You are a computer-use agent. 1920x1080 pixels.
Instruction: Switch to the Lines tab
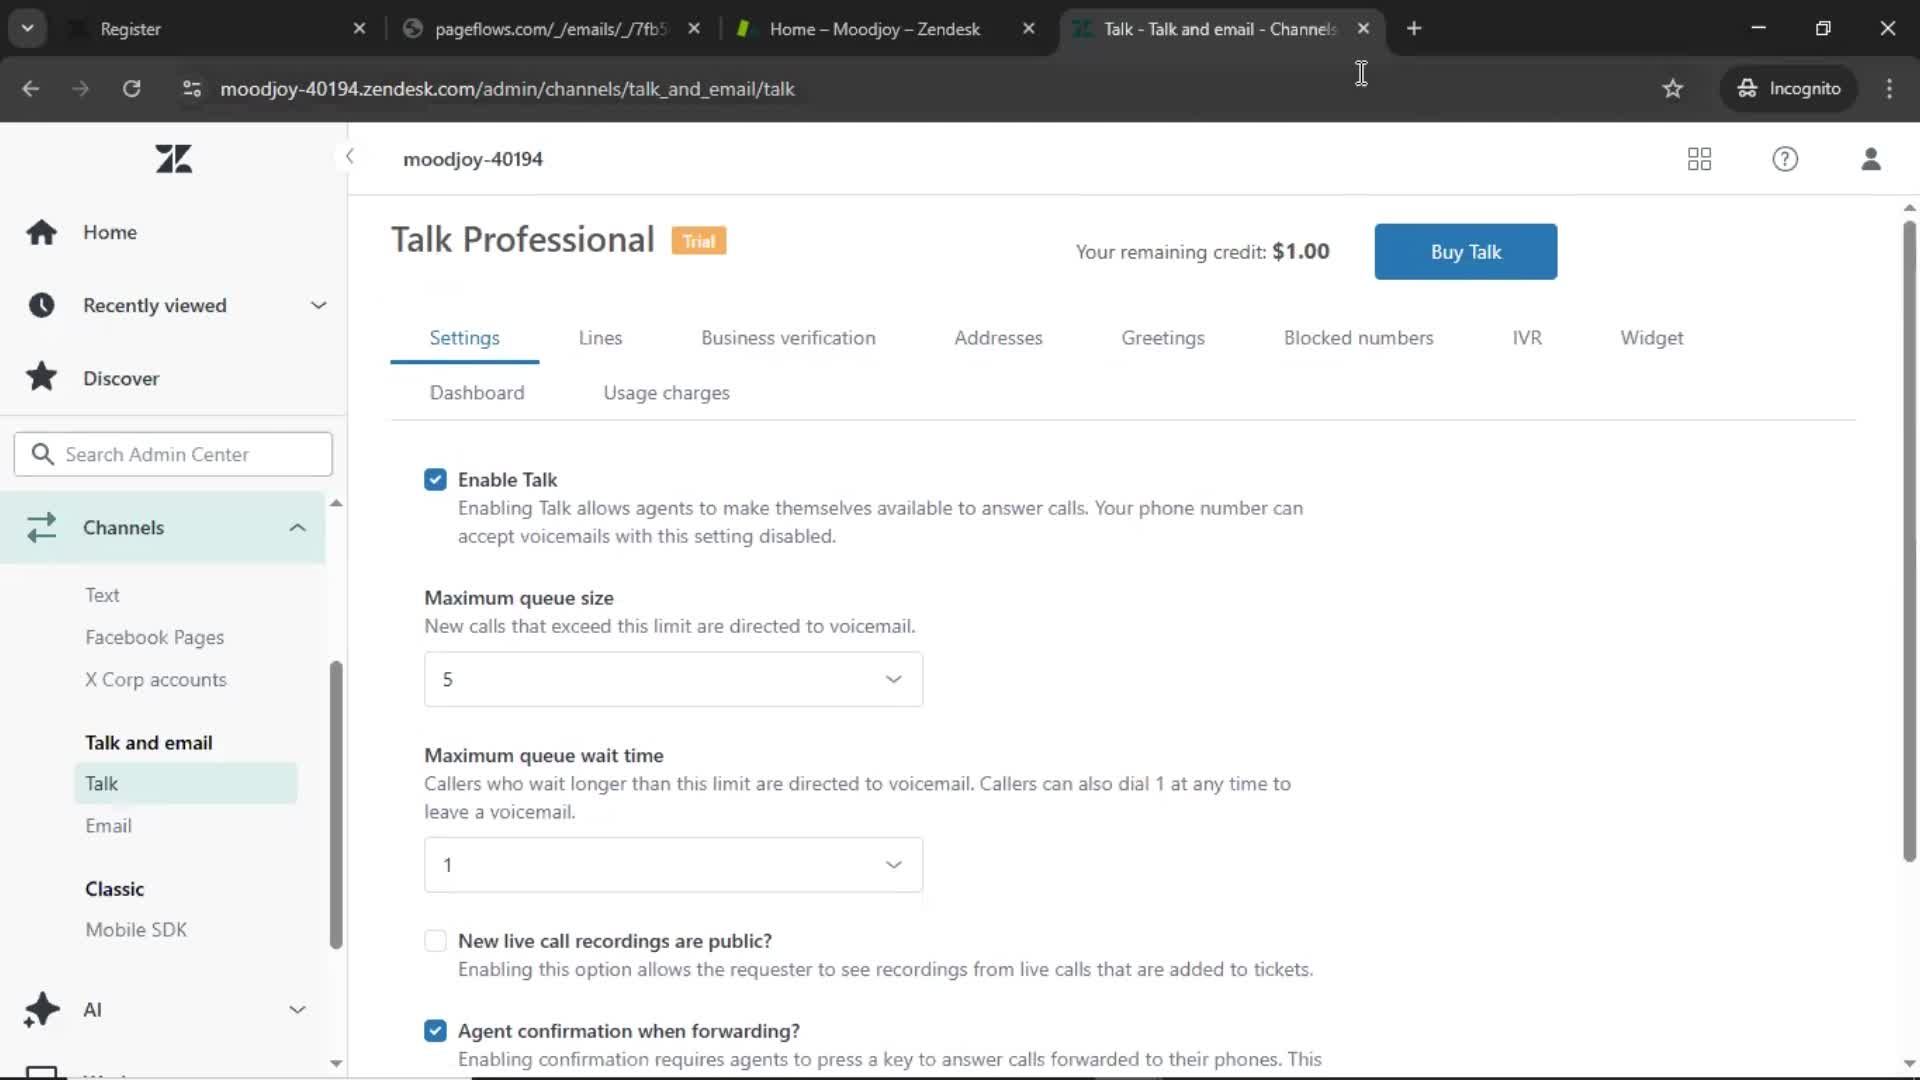(x=600, y=338)
